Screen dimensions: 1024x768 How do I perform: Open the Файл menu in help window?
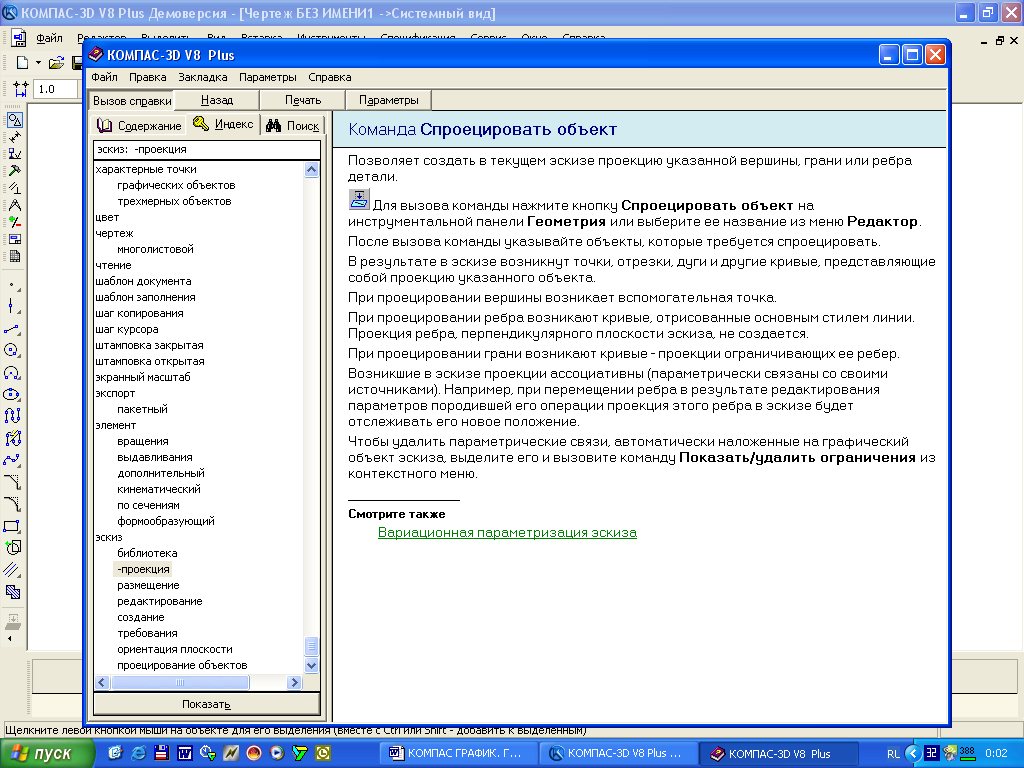click(104, 77)
